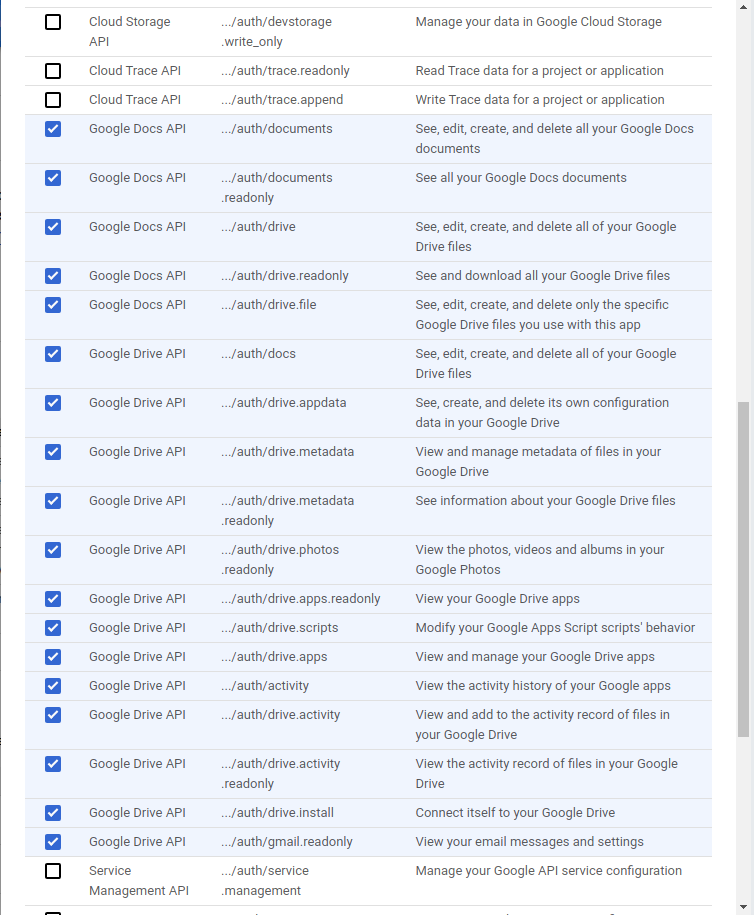Click 'See and download all your Google Drive files'

(x=543, y=275)
